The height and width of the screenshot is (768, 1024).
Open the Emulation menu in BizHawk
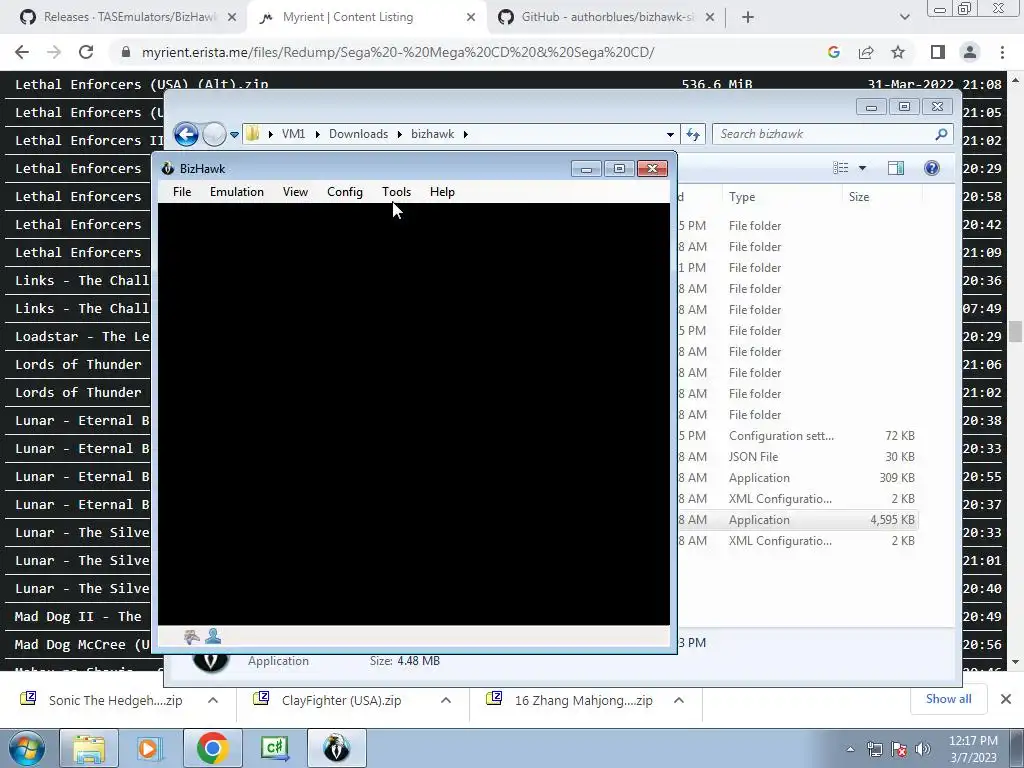click(x=236, y=192)
